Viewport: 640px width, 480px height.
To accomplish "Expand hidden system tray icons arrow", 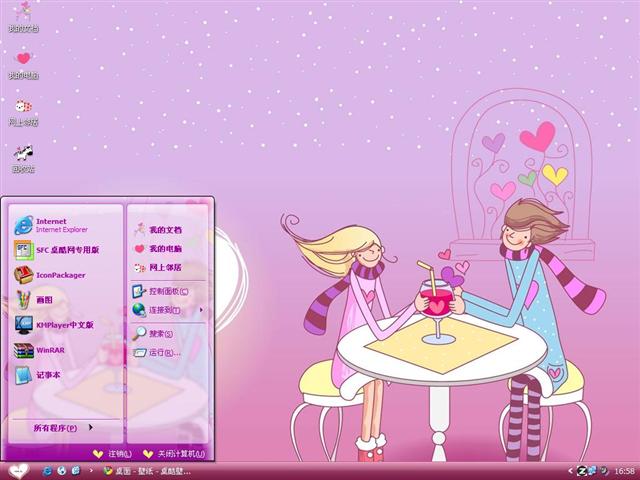I will pos(570,471).
